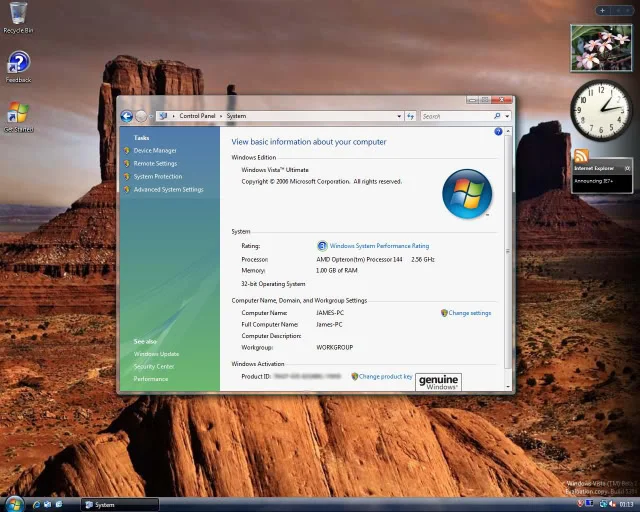Click the Change product key link
Screen dimensions: 640x512
[386, 376]
